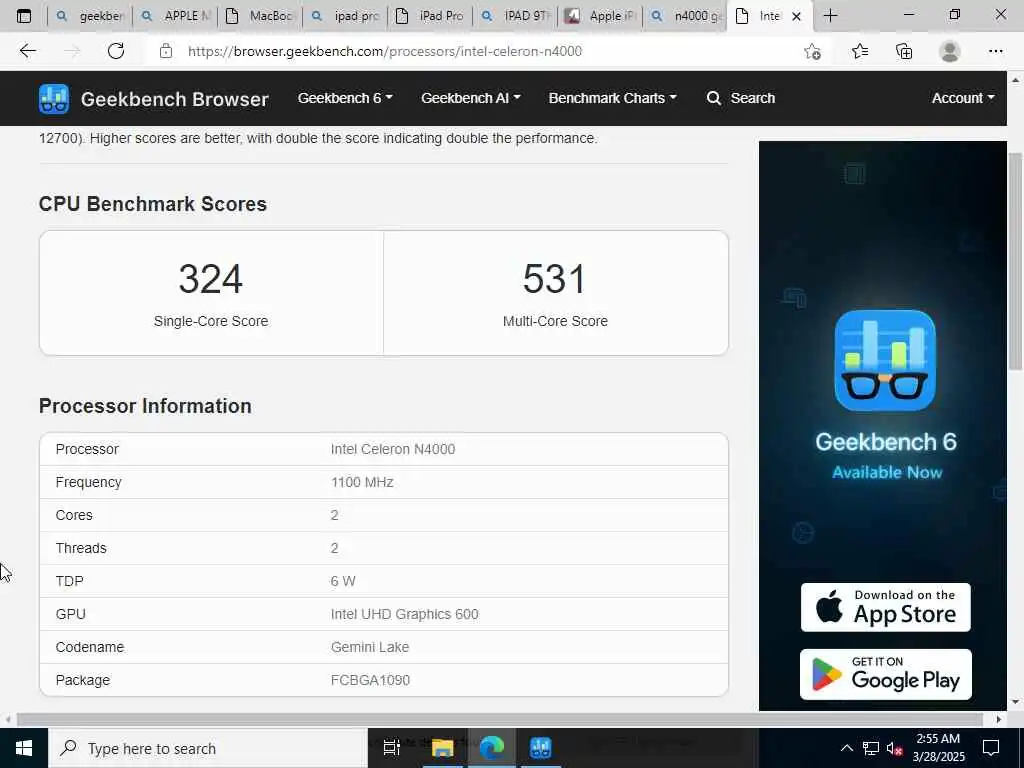Switch to Microsoft Edge on taskbar

coord(492,748)
